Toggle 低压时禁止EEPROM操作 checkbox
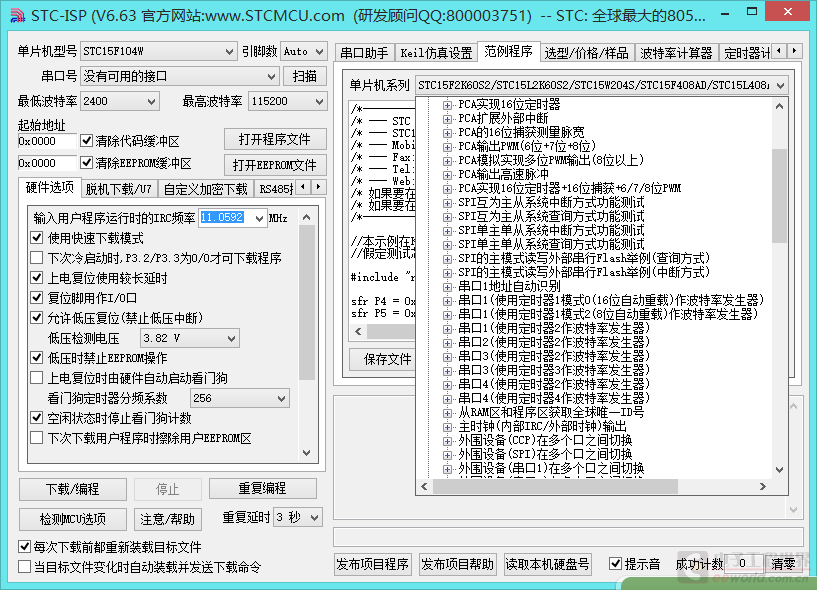Viewport: 817px width, 590px height. tap(36, 358)
